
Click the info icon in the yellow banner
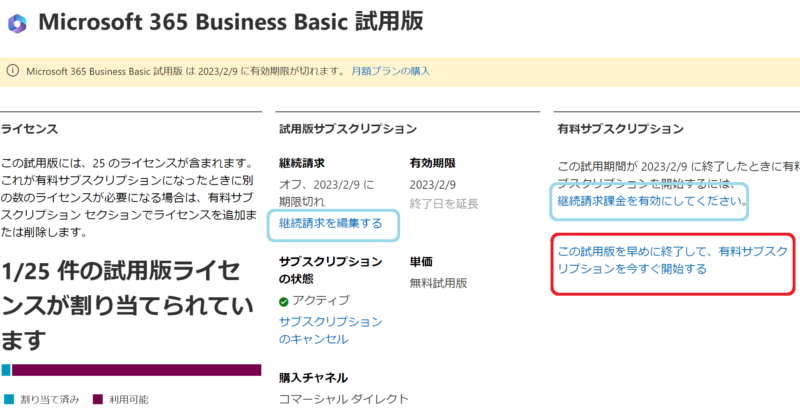point(12,71)
